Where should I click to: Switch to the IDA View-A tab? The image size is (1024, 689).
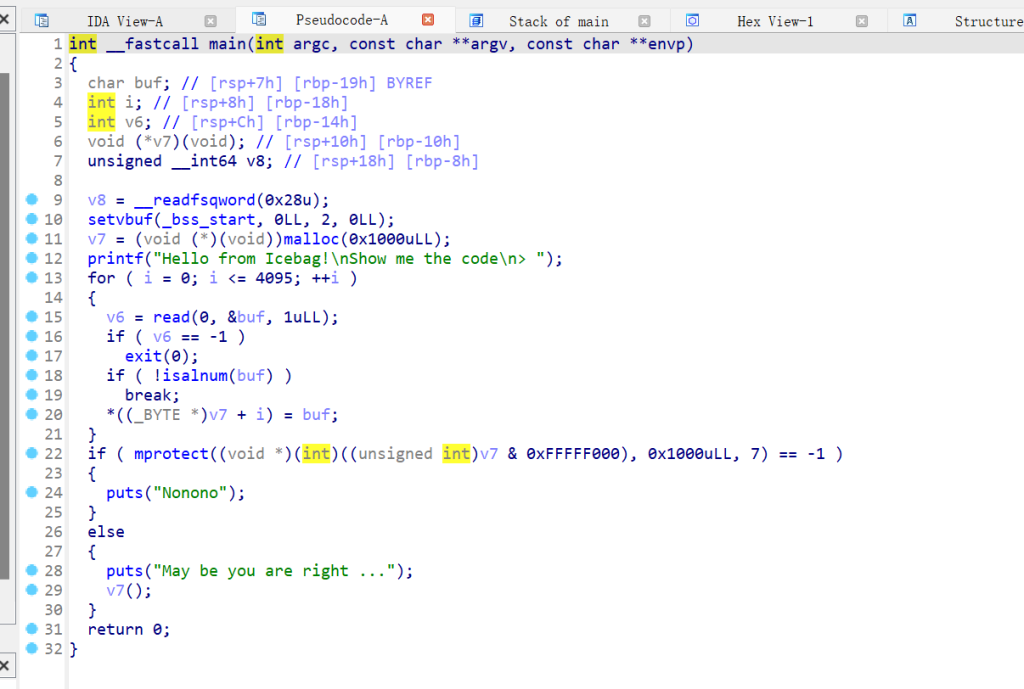click(x=127, y=21)
